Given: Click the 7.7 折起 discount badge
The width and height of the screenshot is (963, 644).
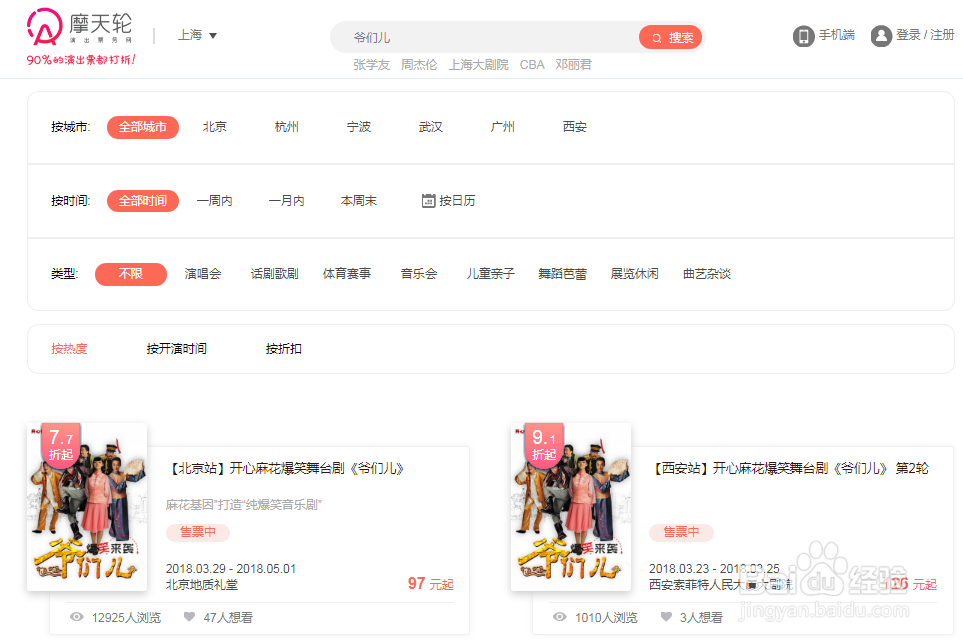Looking at the screenshot, I should coord(61,445).
